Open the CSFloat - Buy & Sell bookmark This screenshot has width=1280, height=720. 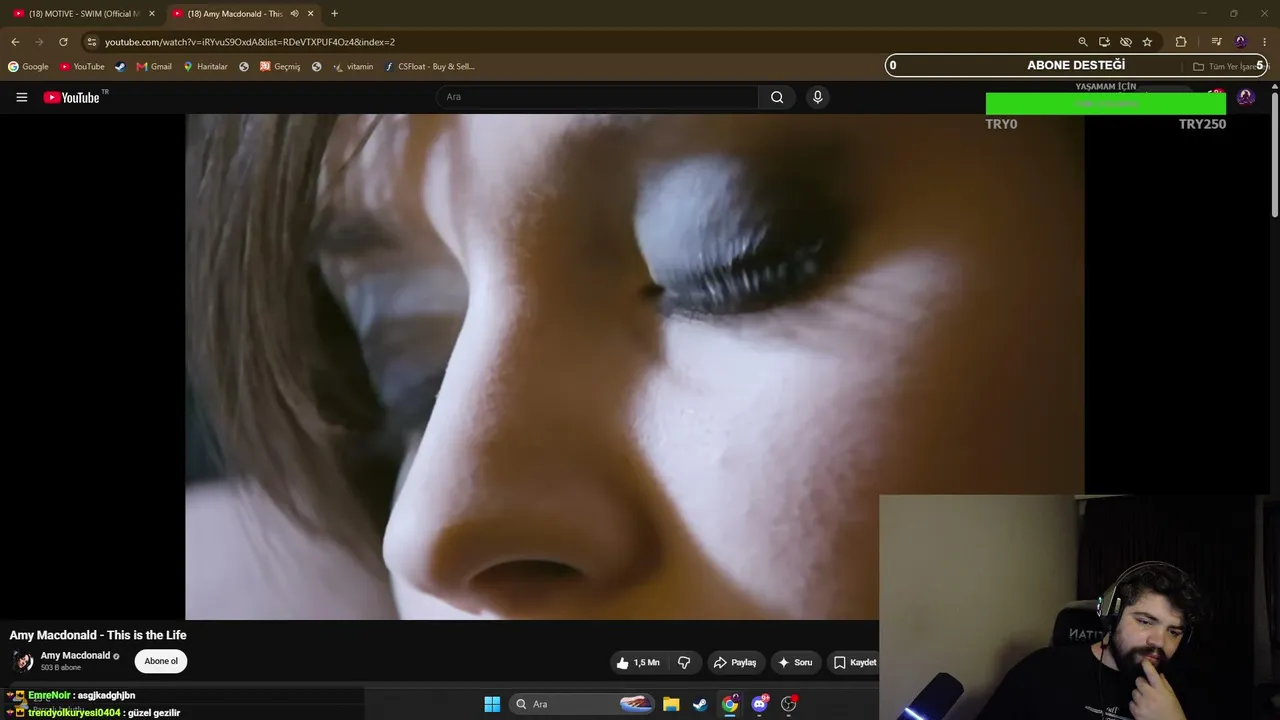pos(429,67)
